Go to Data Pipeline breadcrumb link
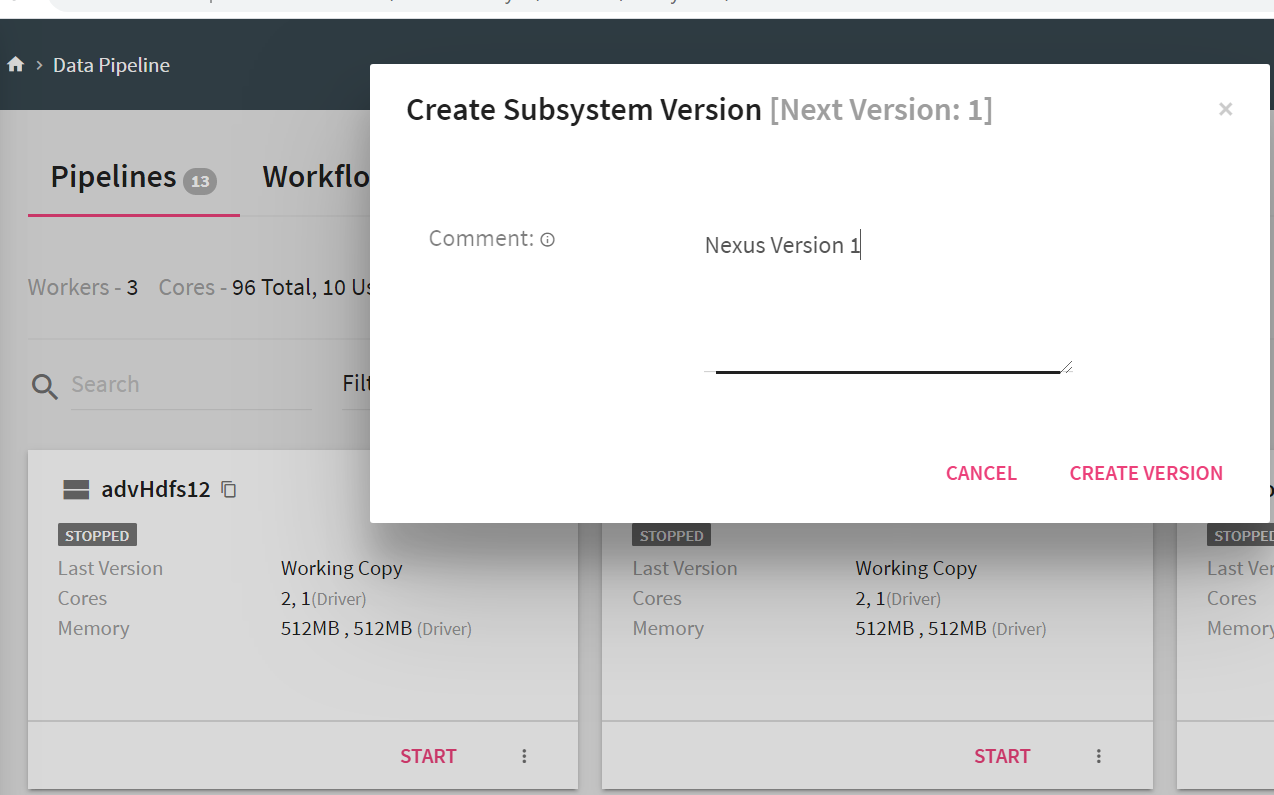 click(111, 65)
